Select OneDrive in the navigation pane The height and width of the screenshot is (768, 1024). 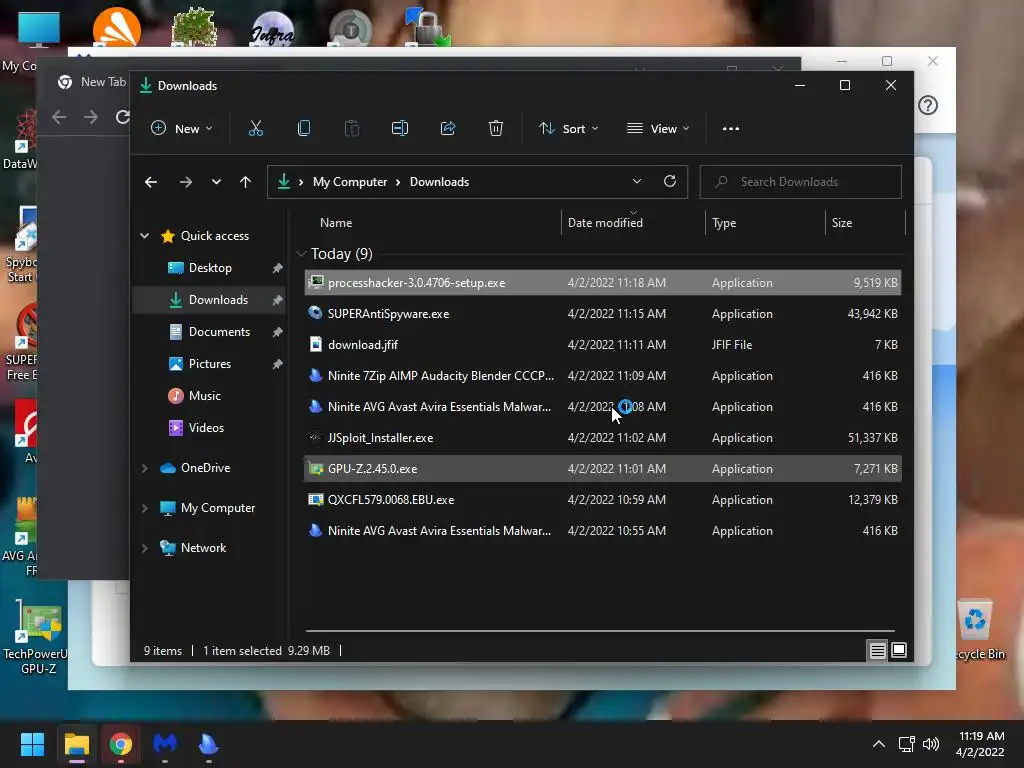pyautogui.click(x=205, y=468)
